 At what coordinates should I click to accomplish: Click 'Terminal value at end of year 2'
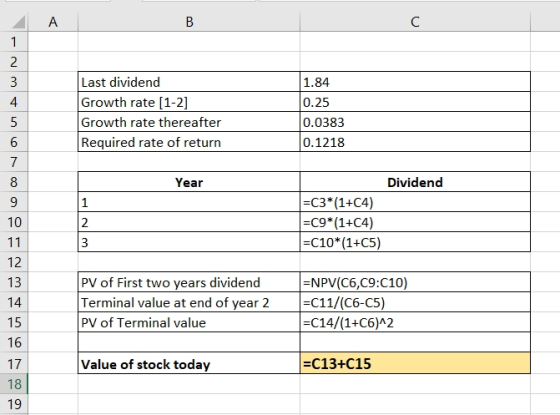click(x=189, y=302)
